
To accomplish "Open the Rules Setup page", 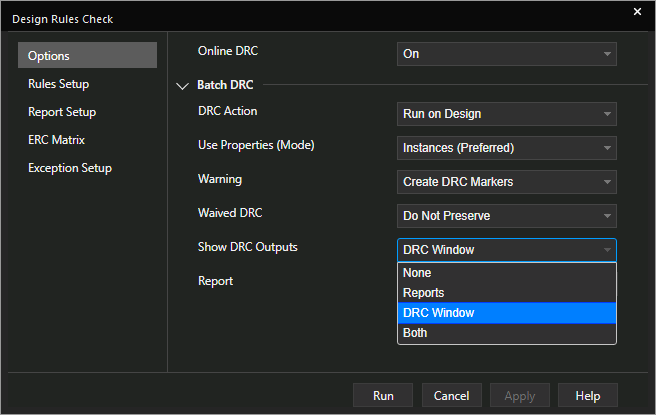I will [87, 84].
